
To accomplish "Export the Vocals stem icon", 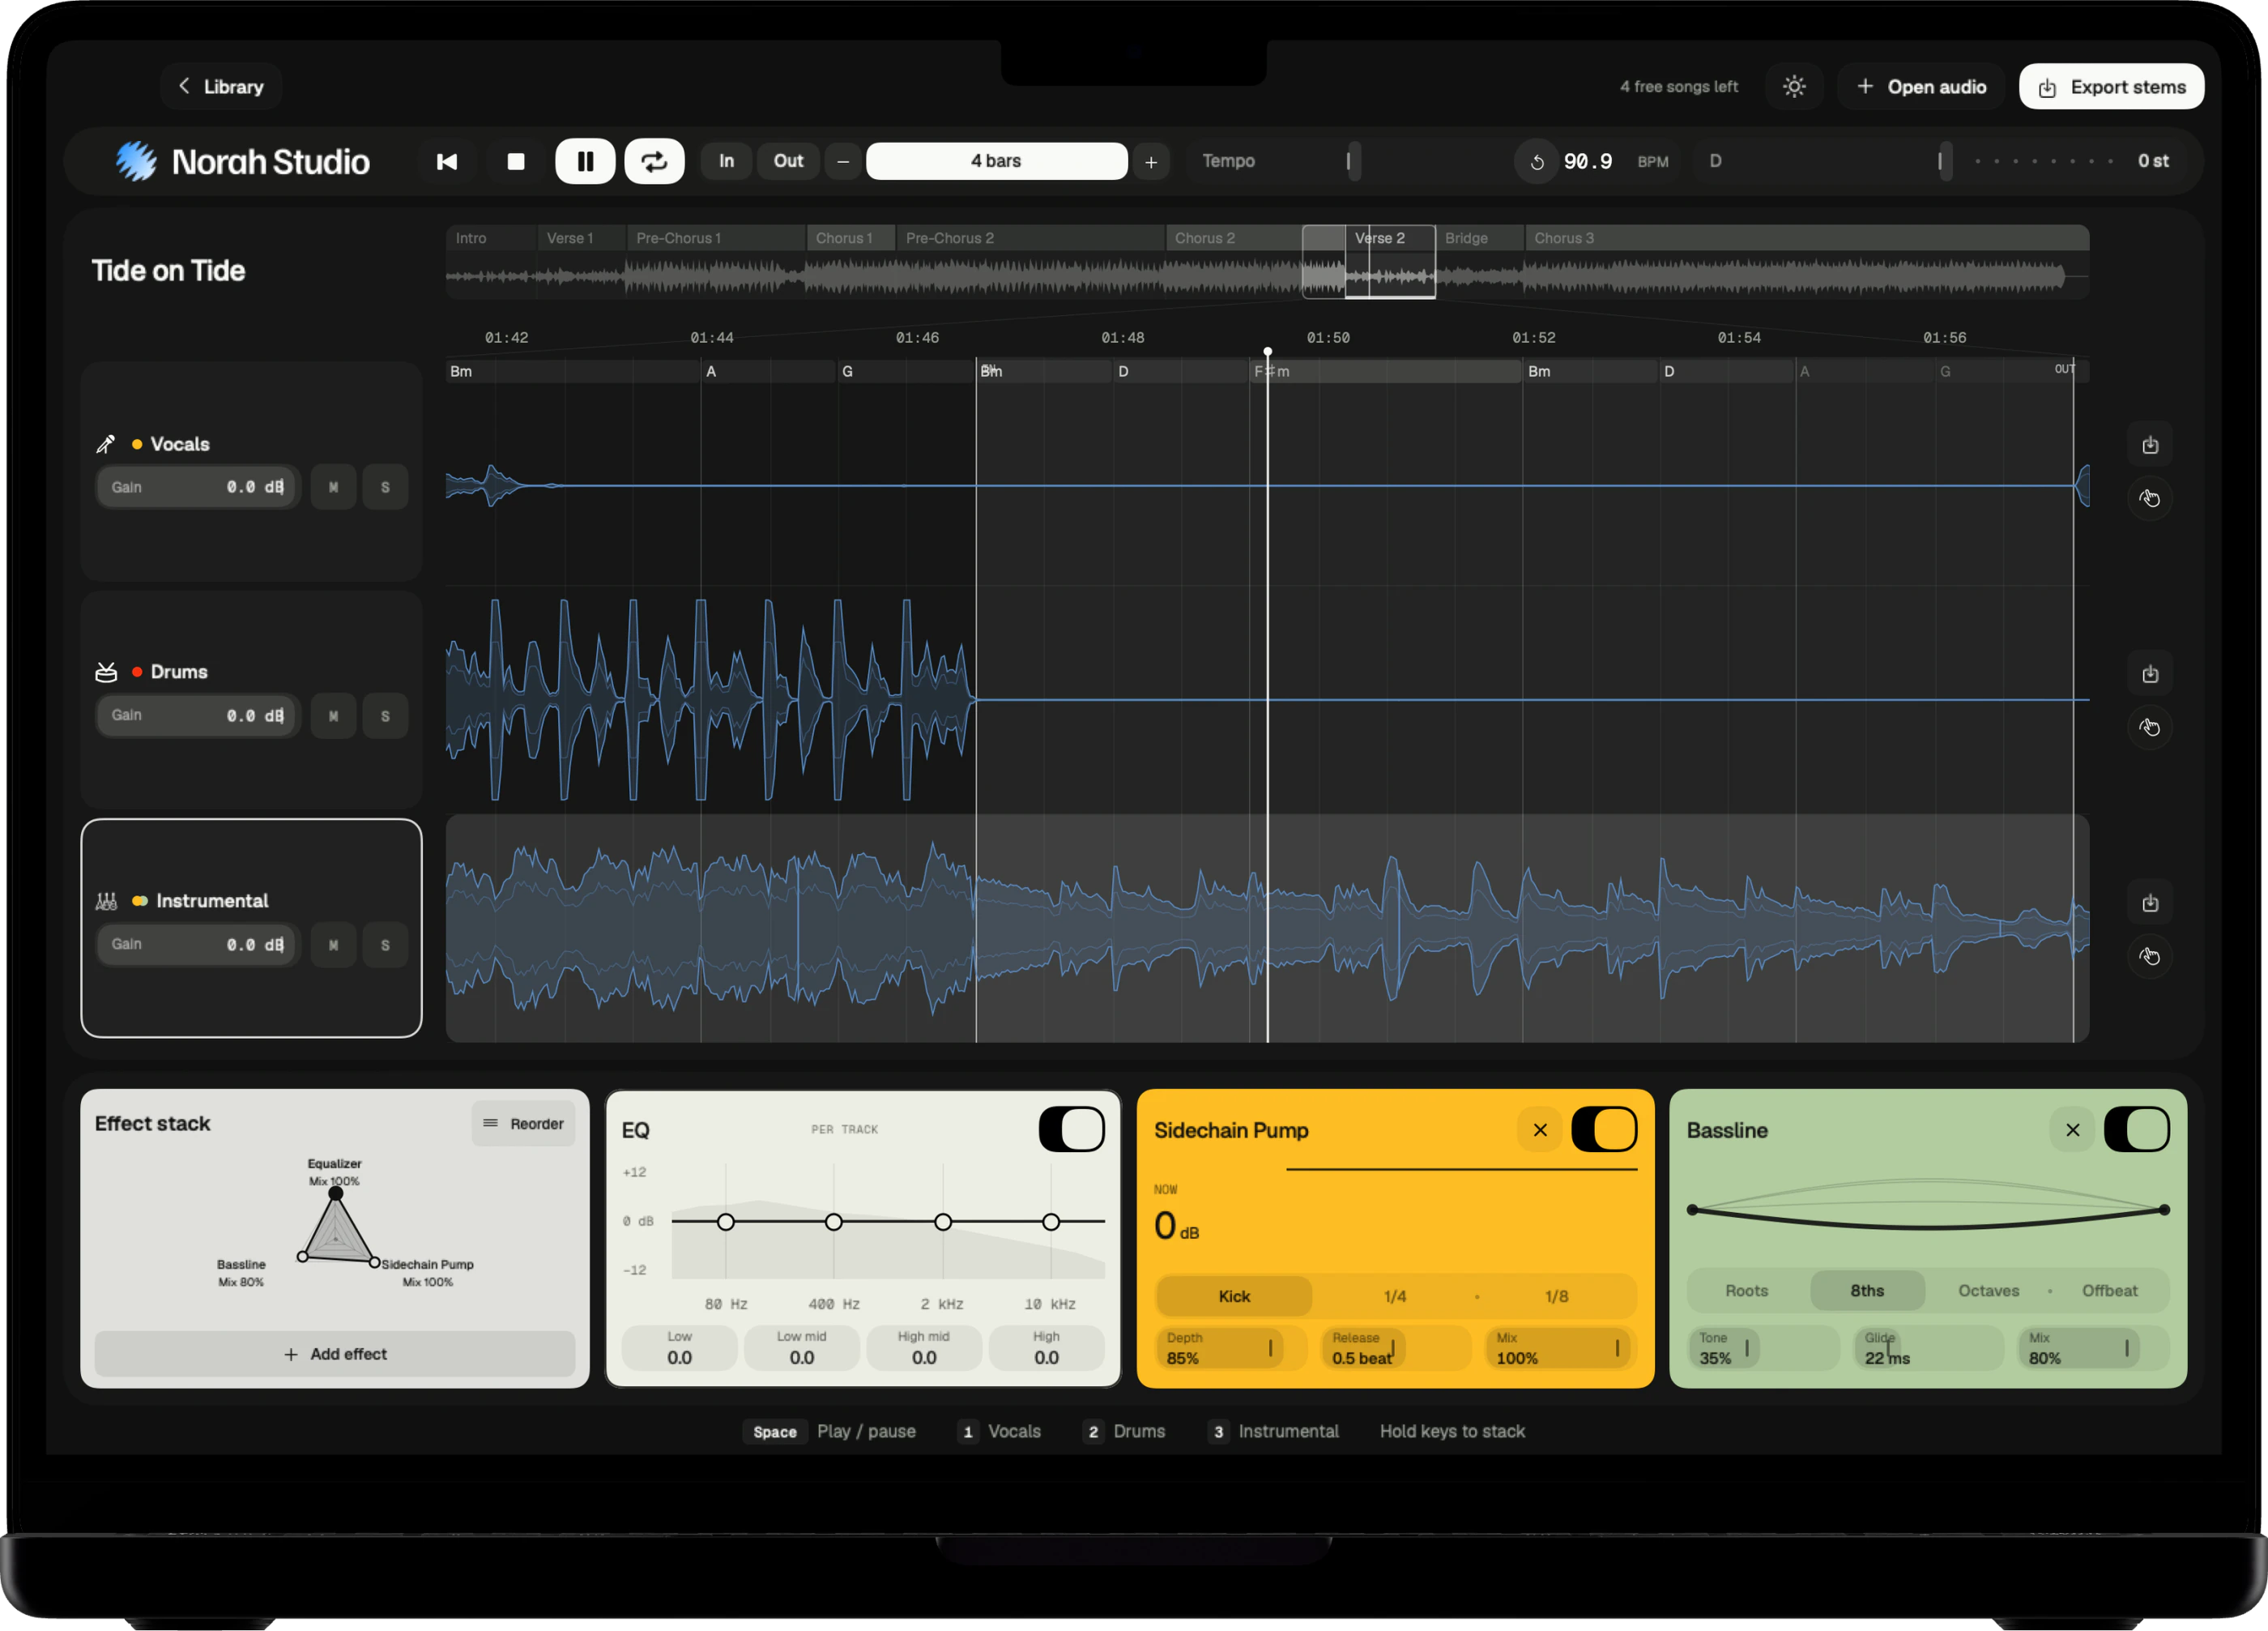I will [2150, 445].
